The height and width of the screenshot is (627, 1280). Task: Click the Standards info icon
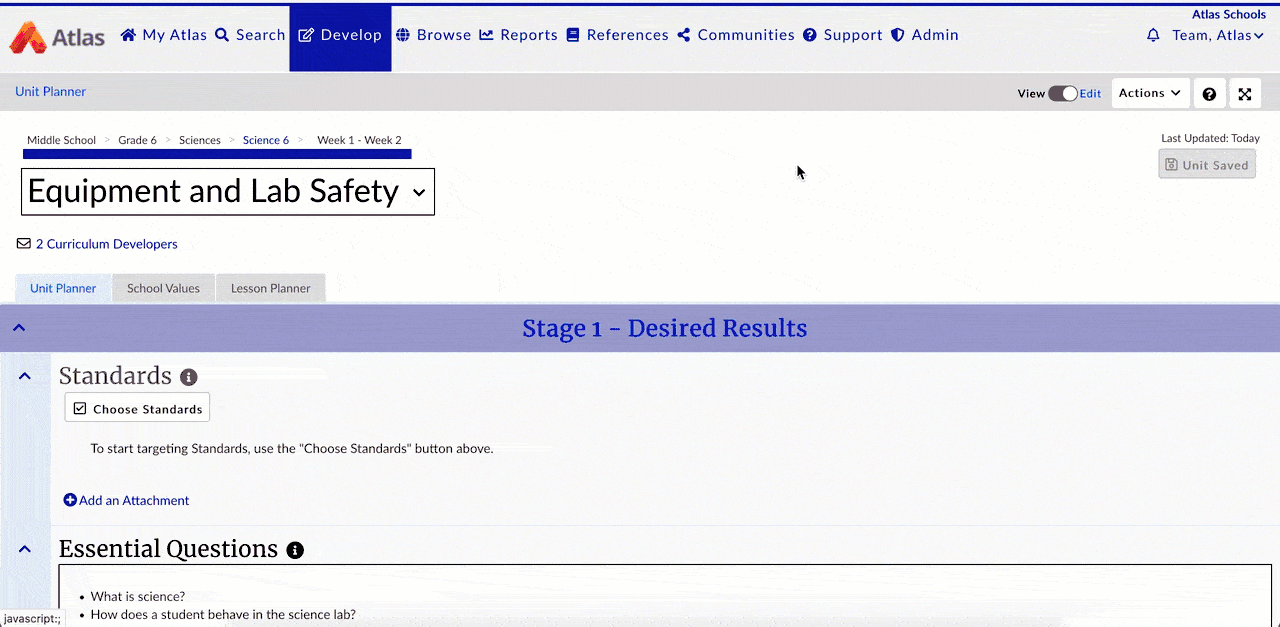pos(189,377)
